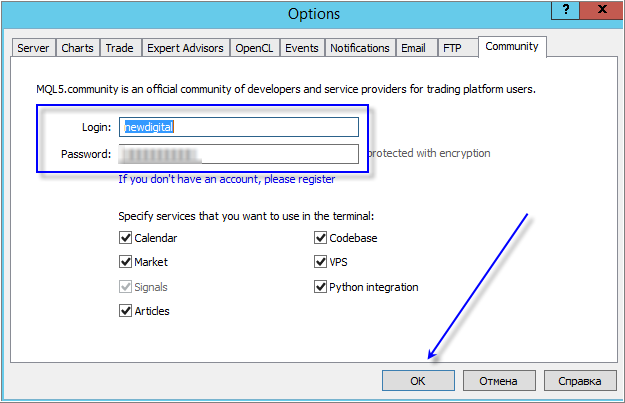
Task: Click the Login input field
Action: 238,127
